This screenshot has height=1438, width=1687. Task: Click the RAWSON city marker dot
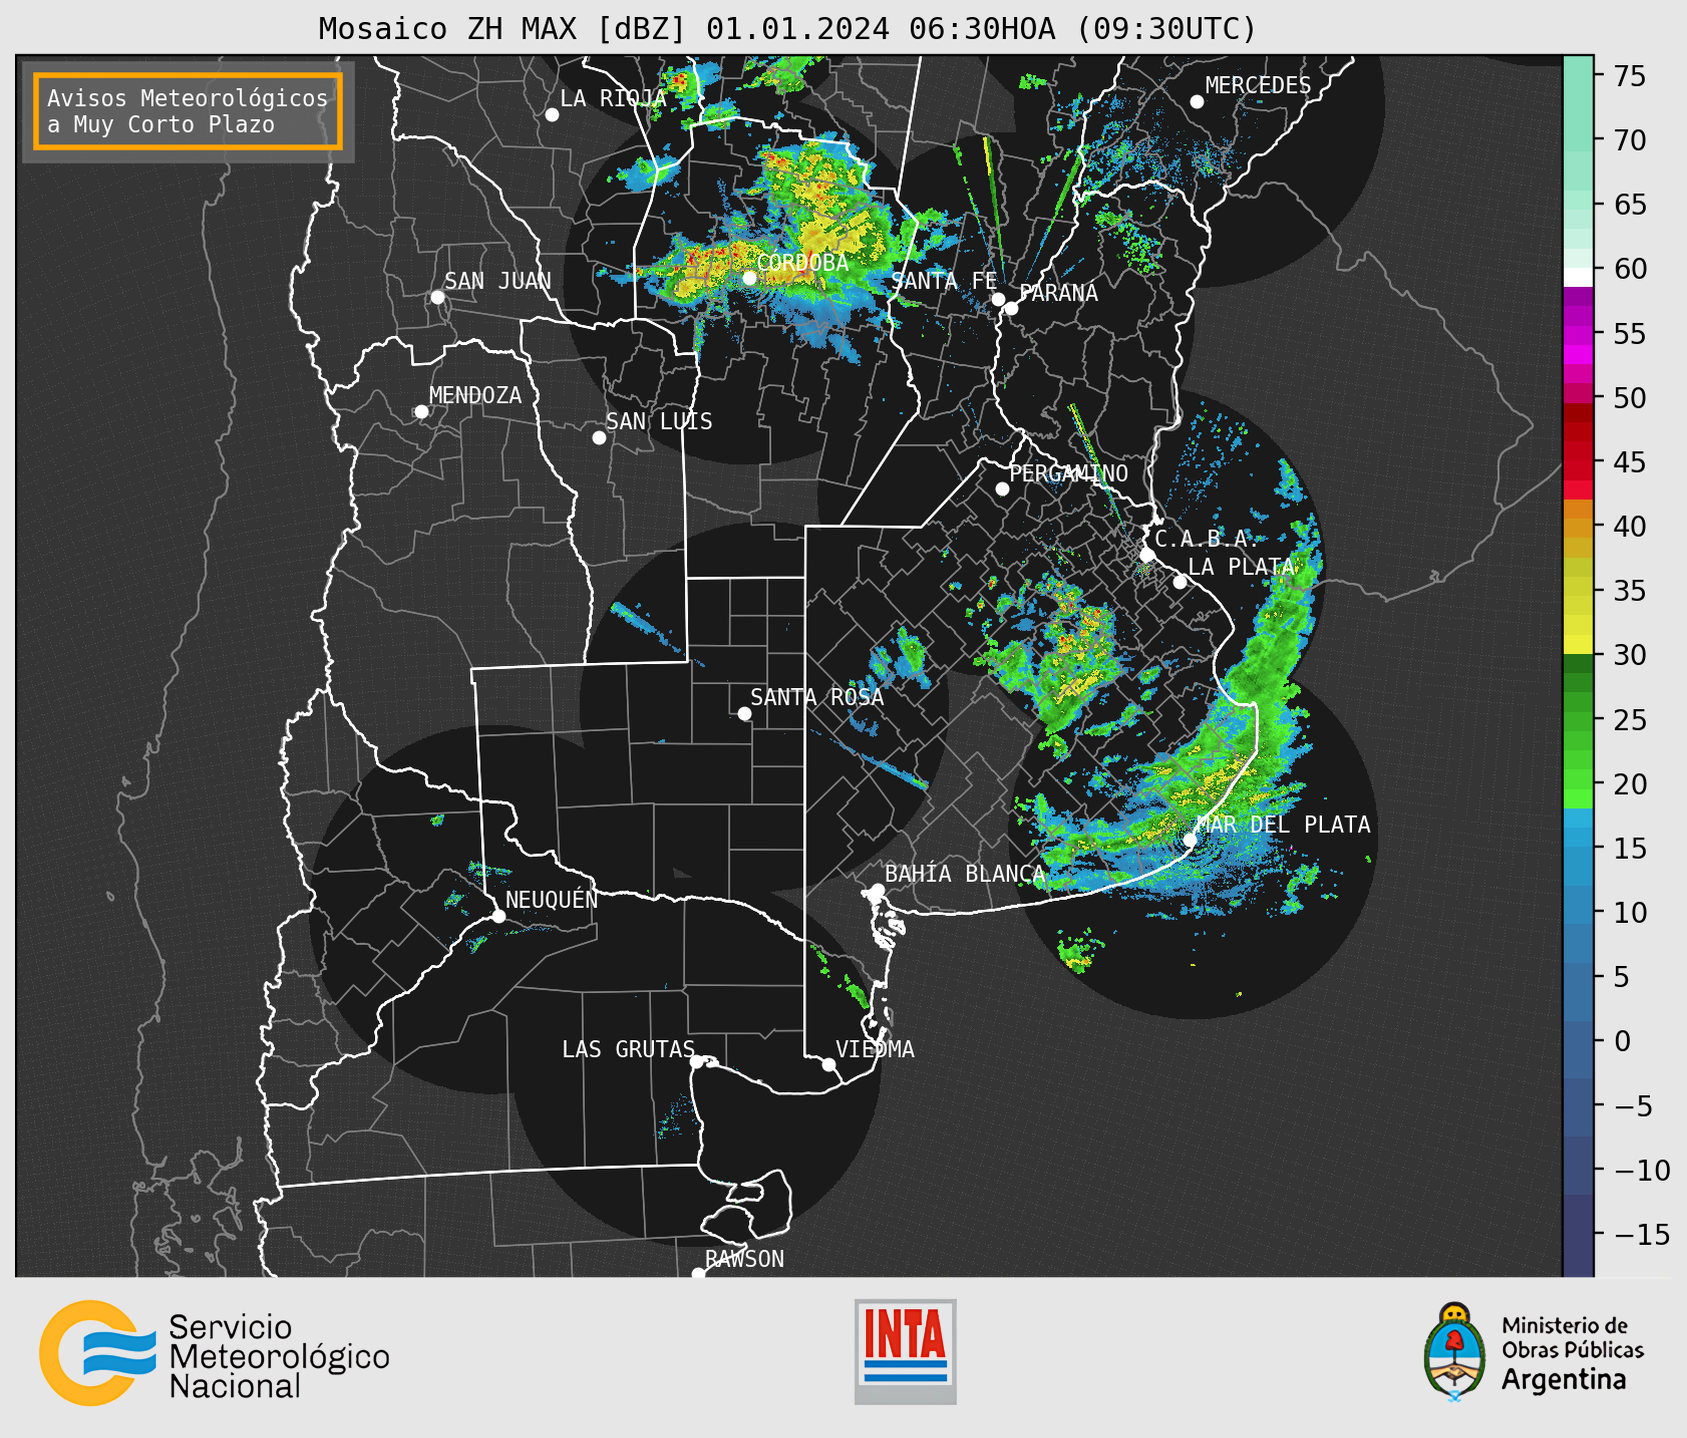tap(698, 1274)
